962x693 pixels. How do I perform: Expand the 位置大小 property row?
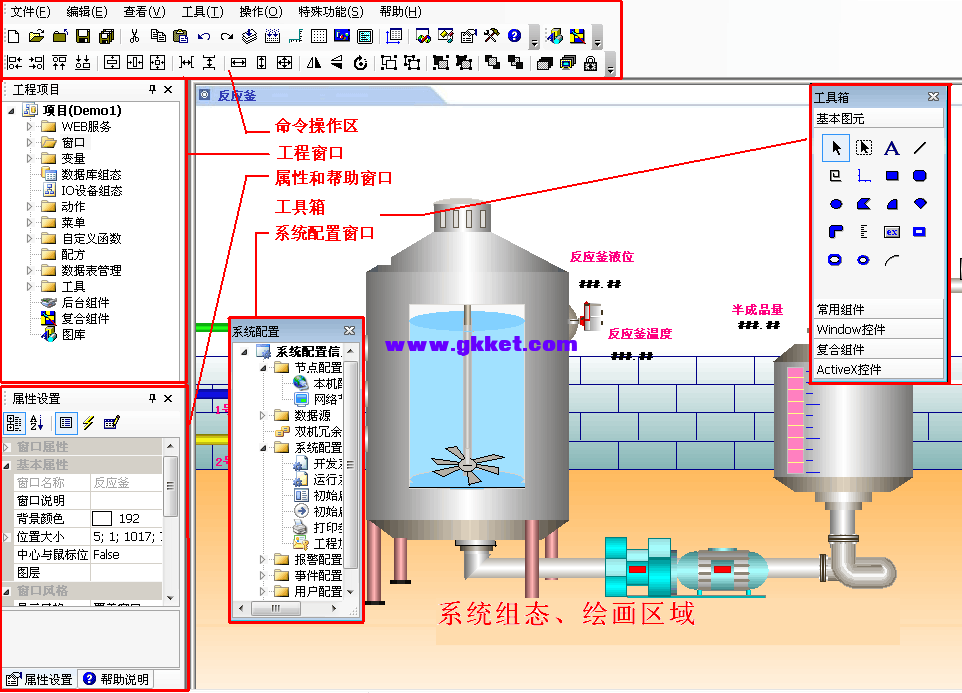[x=7, y=537]
